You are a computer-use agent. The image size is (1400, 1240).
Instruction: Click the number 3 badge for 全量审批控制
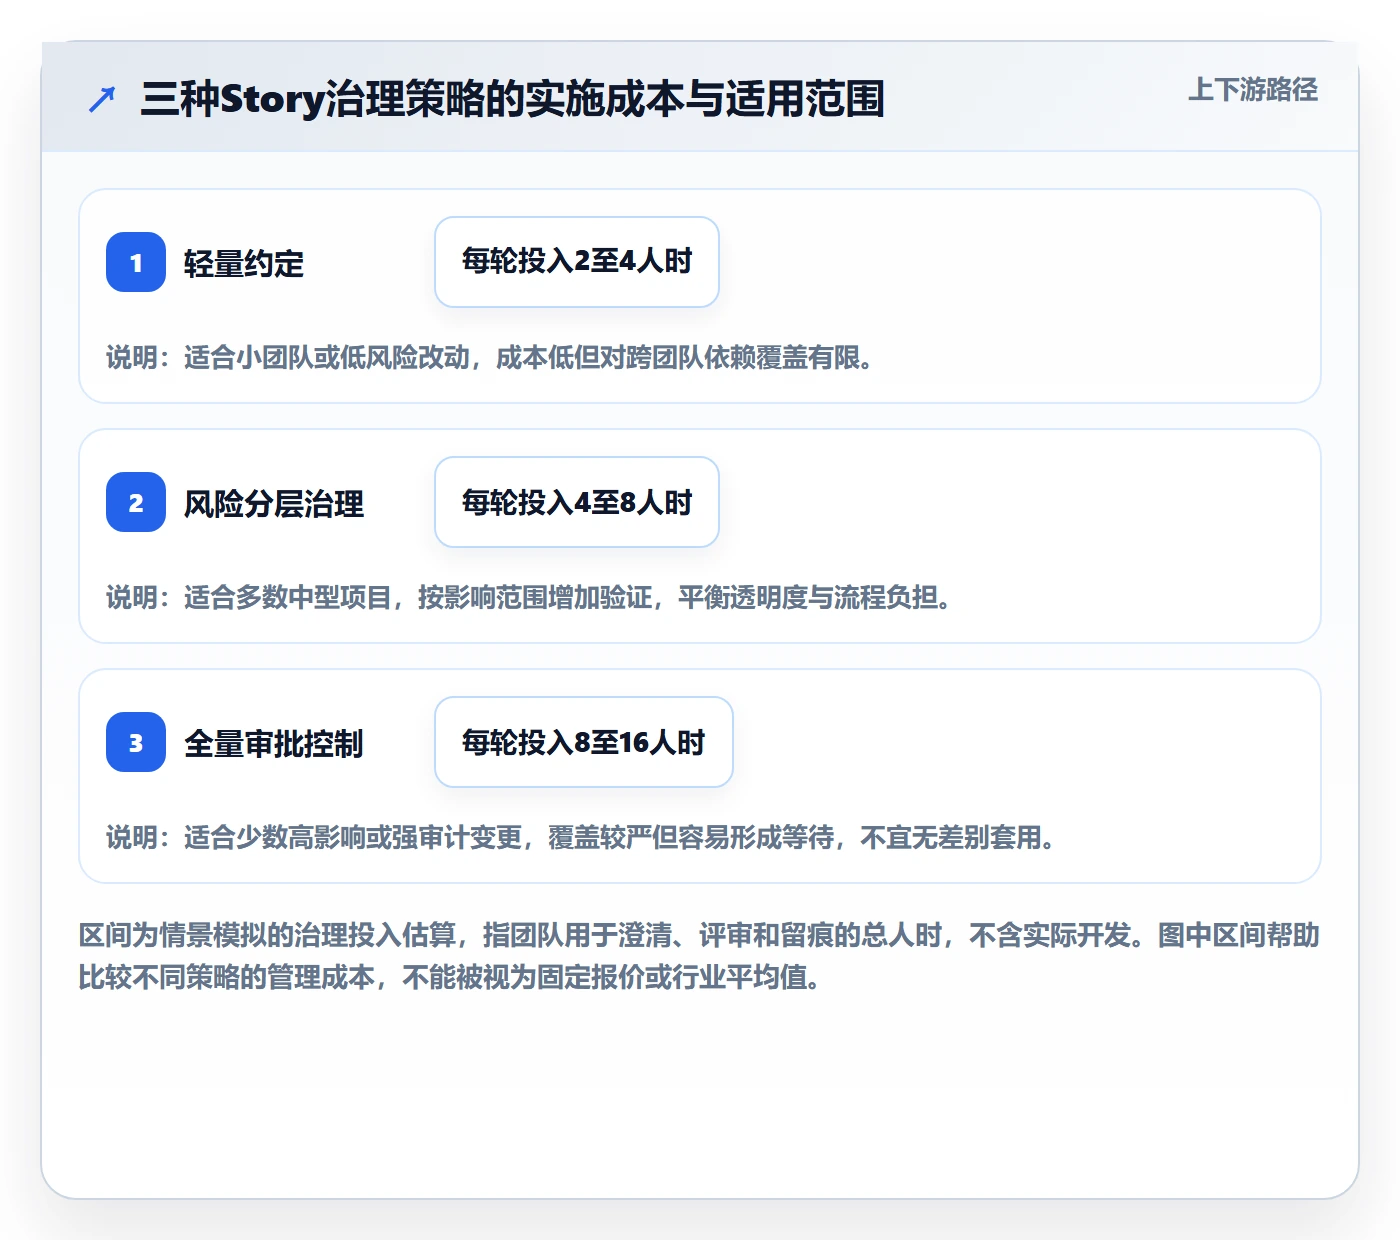click(x=136, y=742)
